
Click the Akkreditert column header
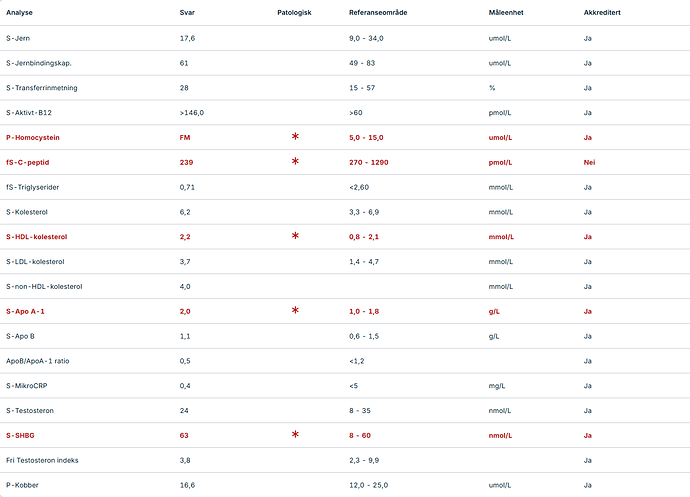click(x=602, y=12)
